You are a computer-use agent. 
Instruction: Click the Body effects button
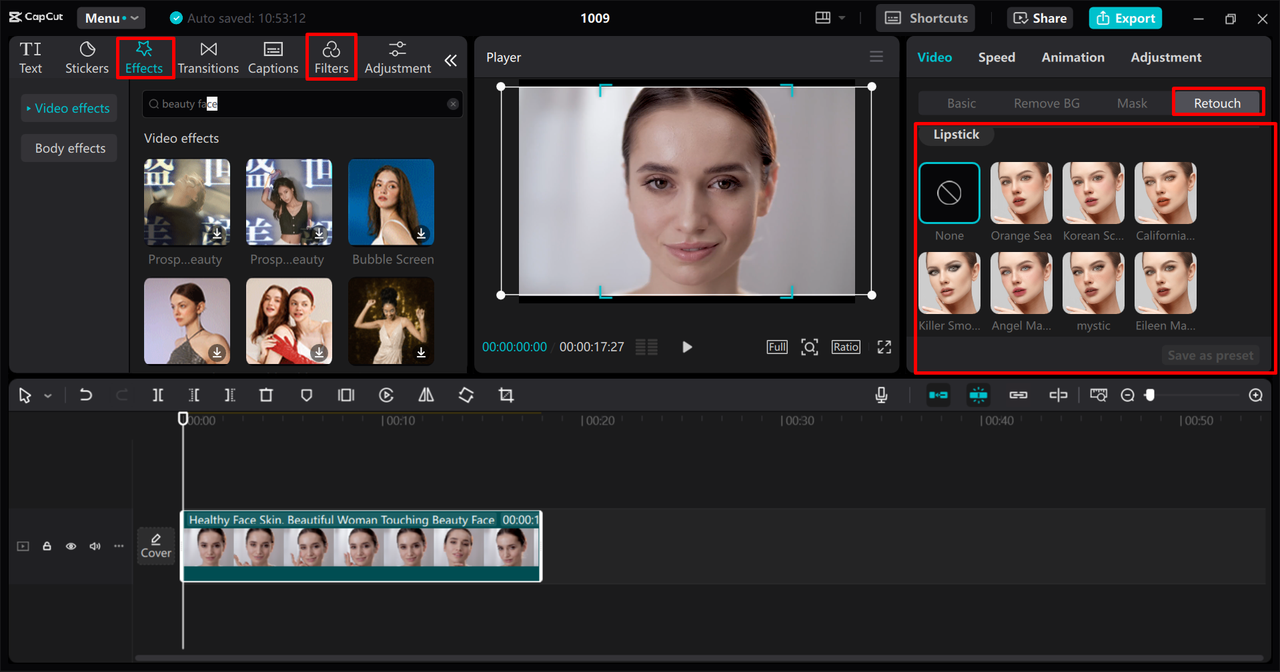coord(70,148)
